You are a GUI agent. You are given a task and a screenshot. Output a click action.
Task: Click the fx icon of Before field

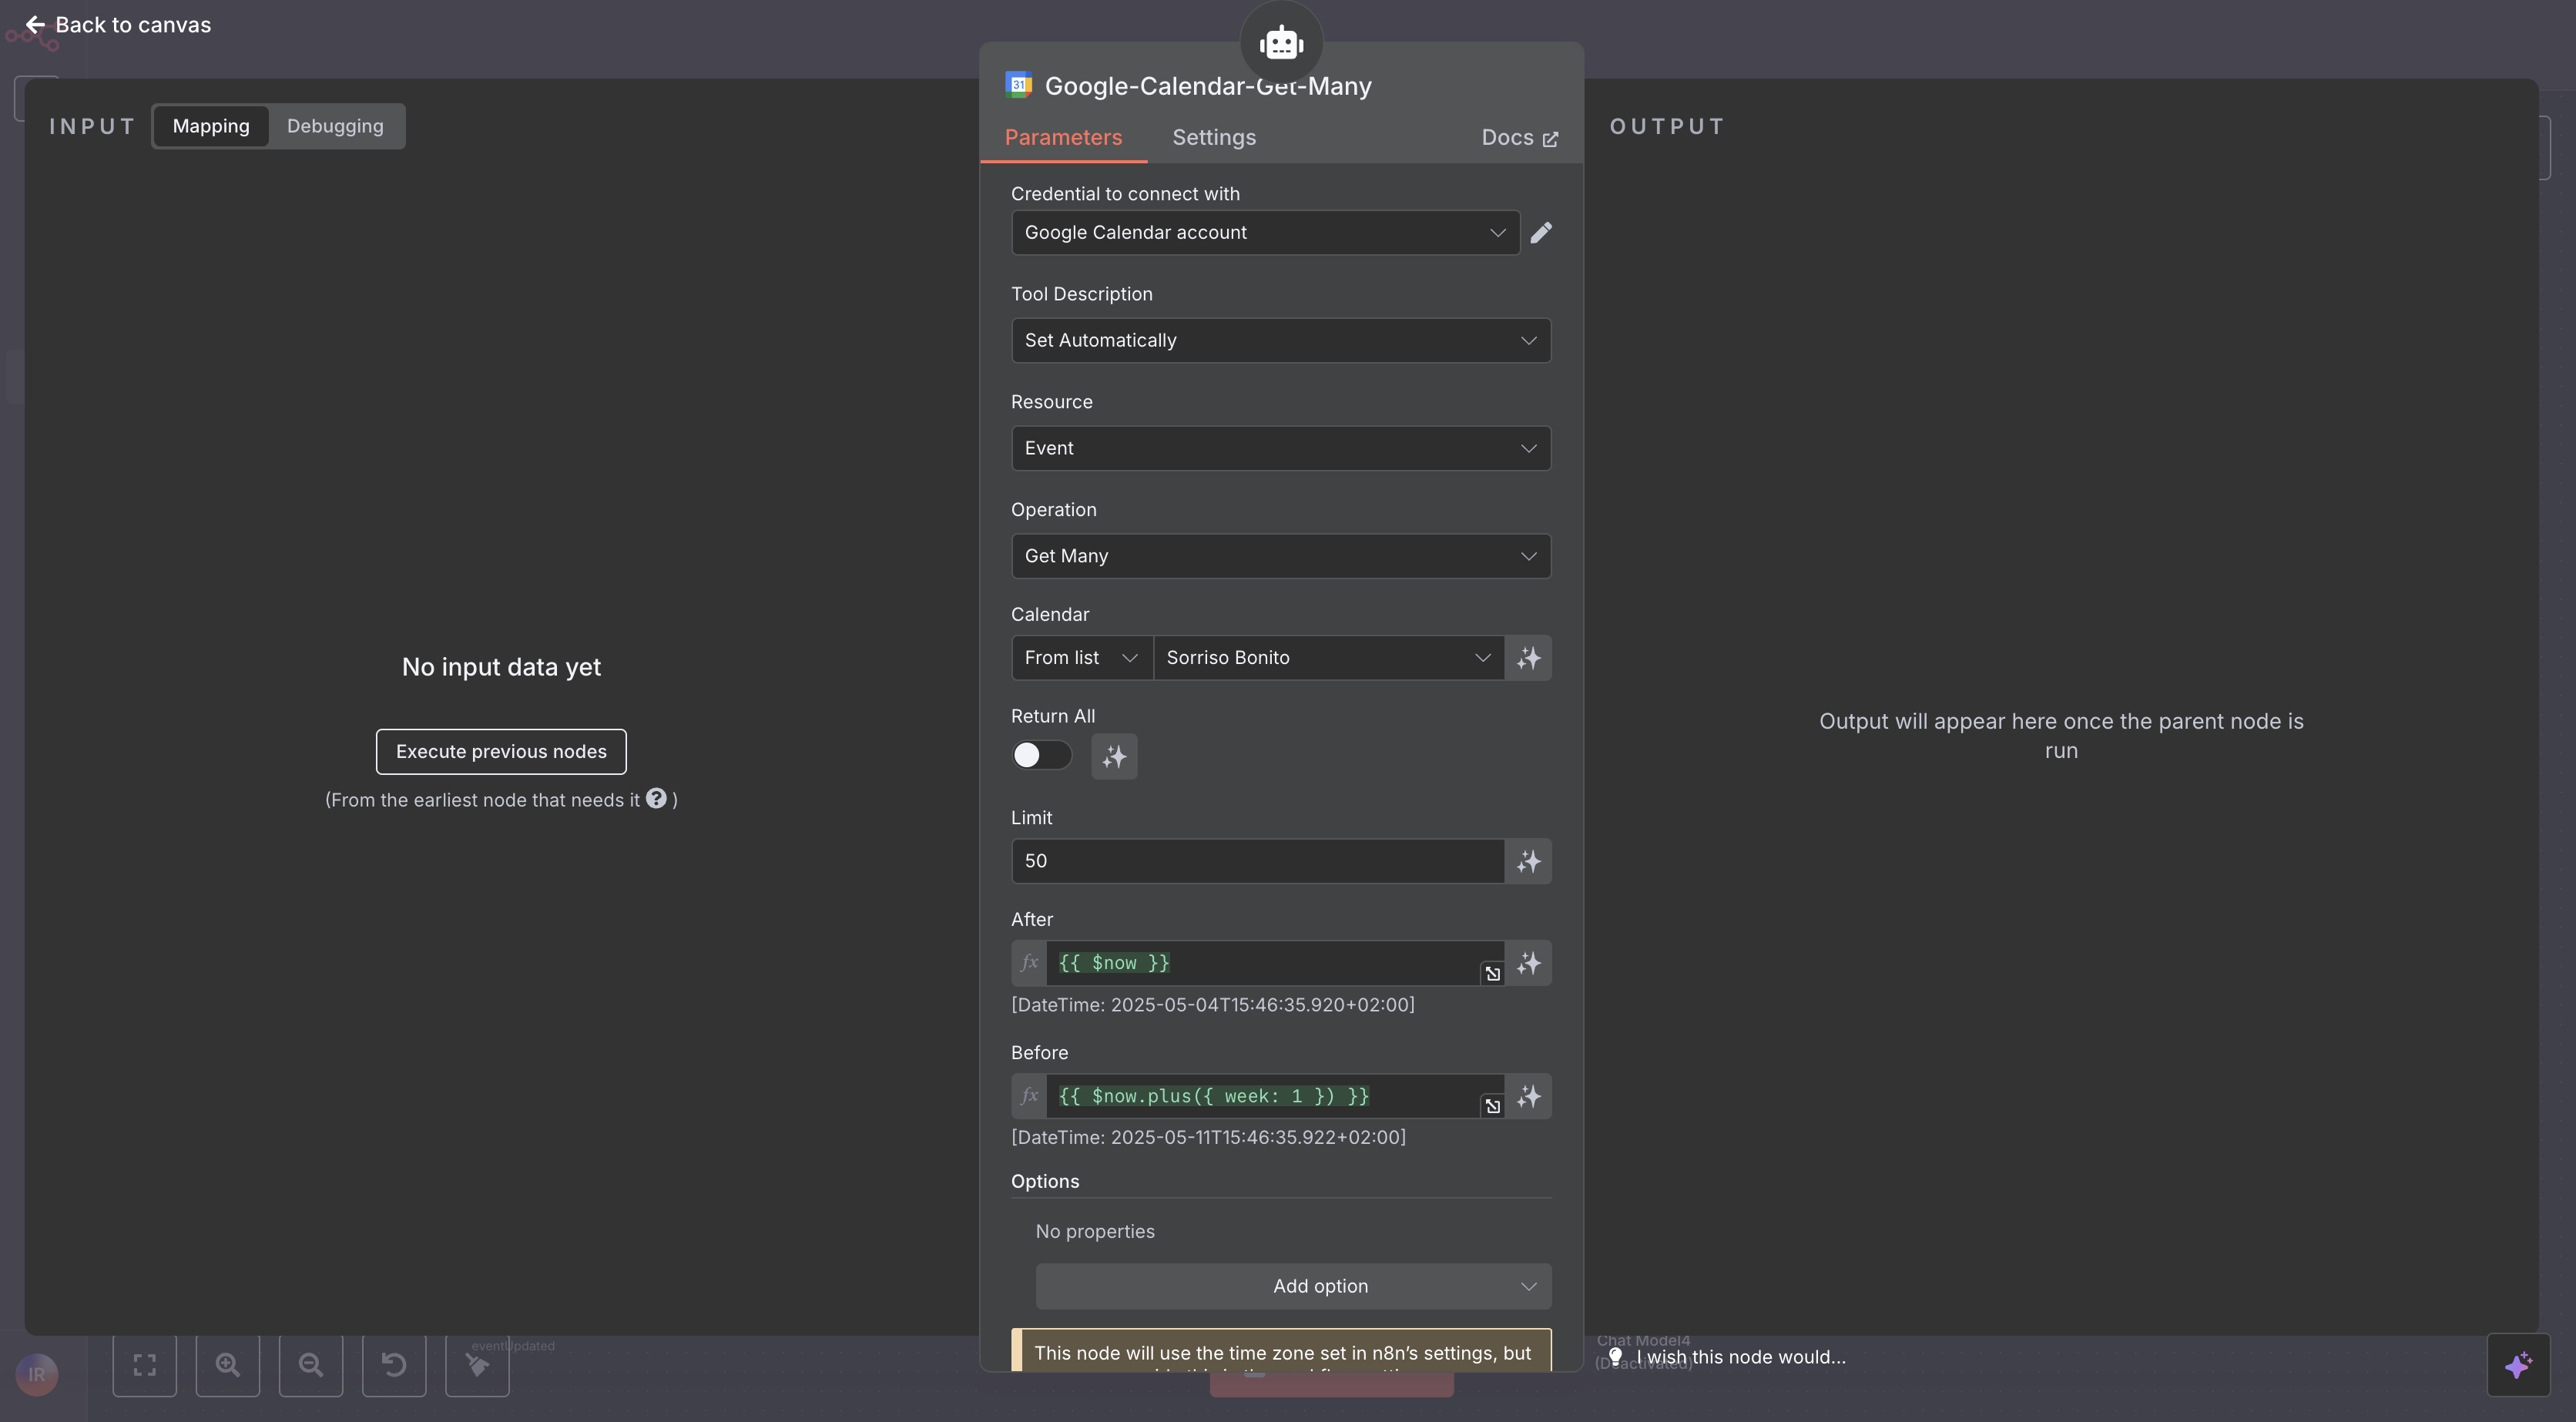click(1029, 1097)
